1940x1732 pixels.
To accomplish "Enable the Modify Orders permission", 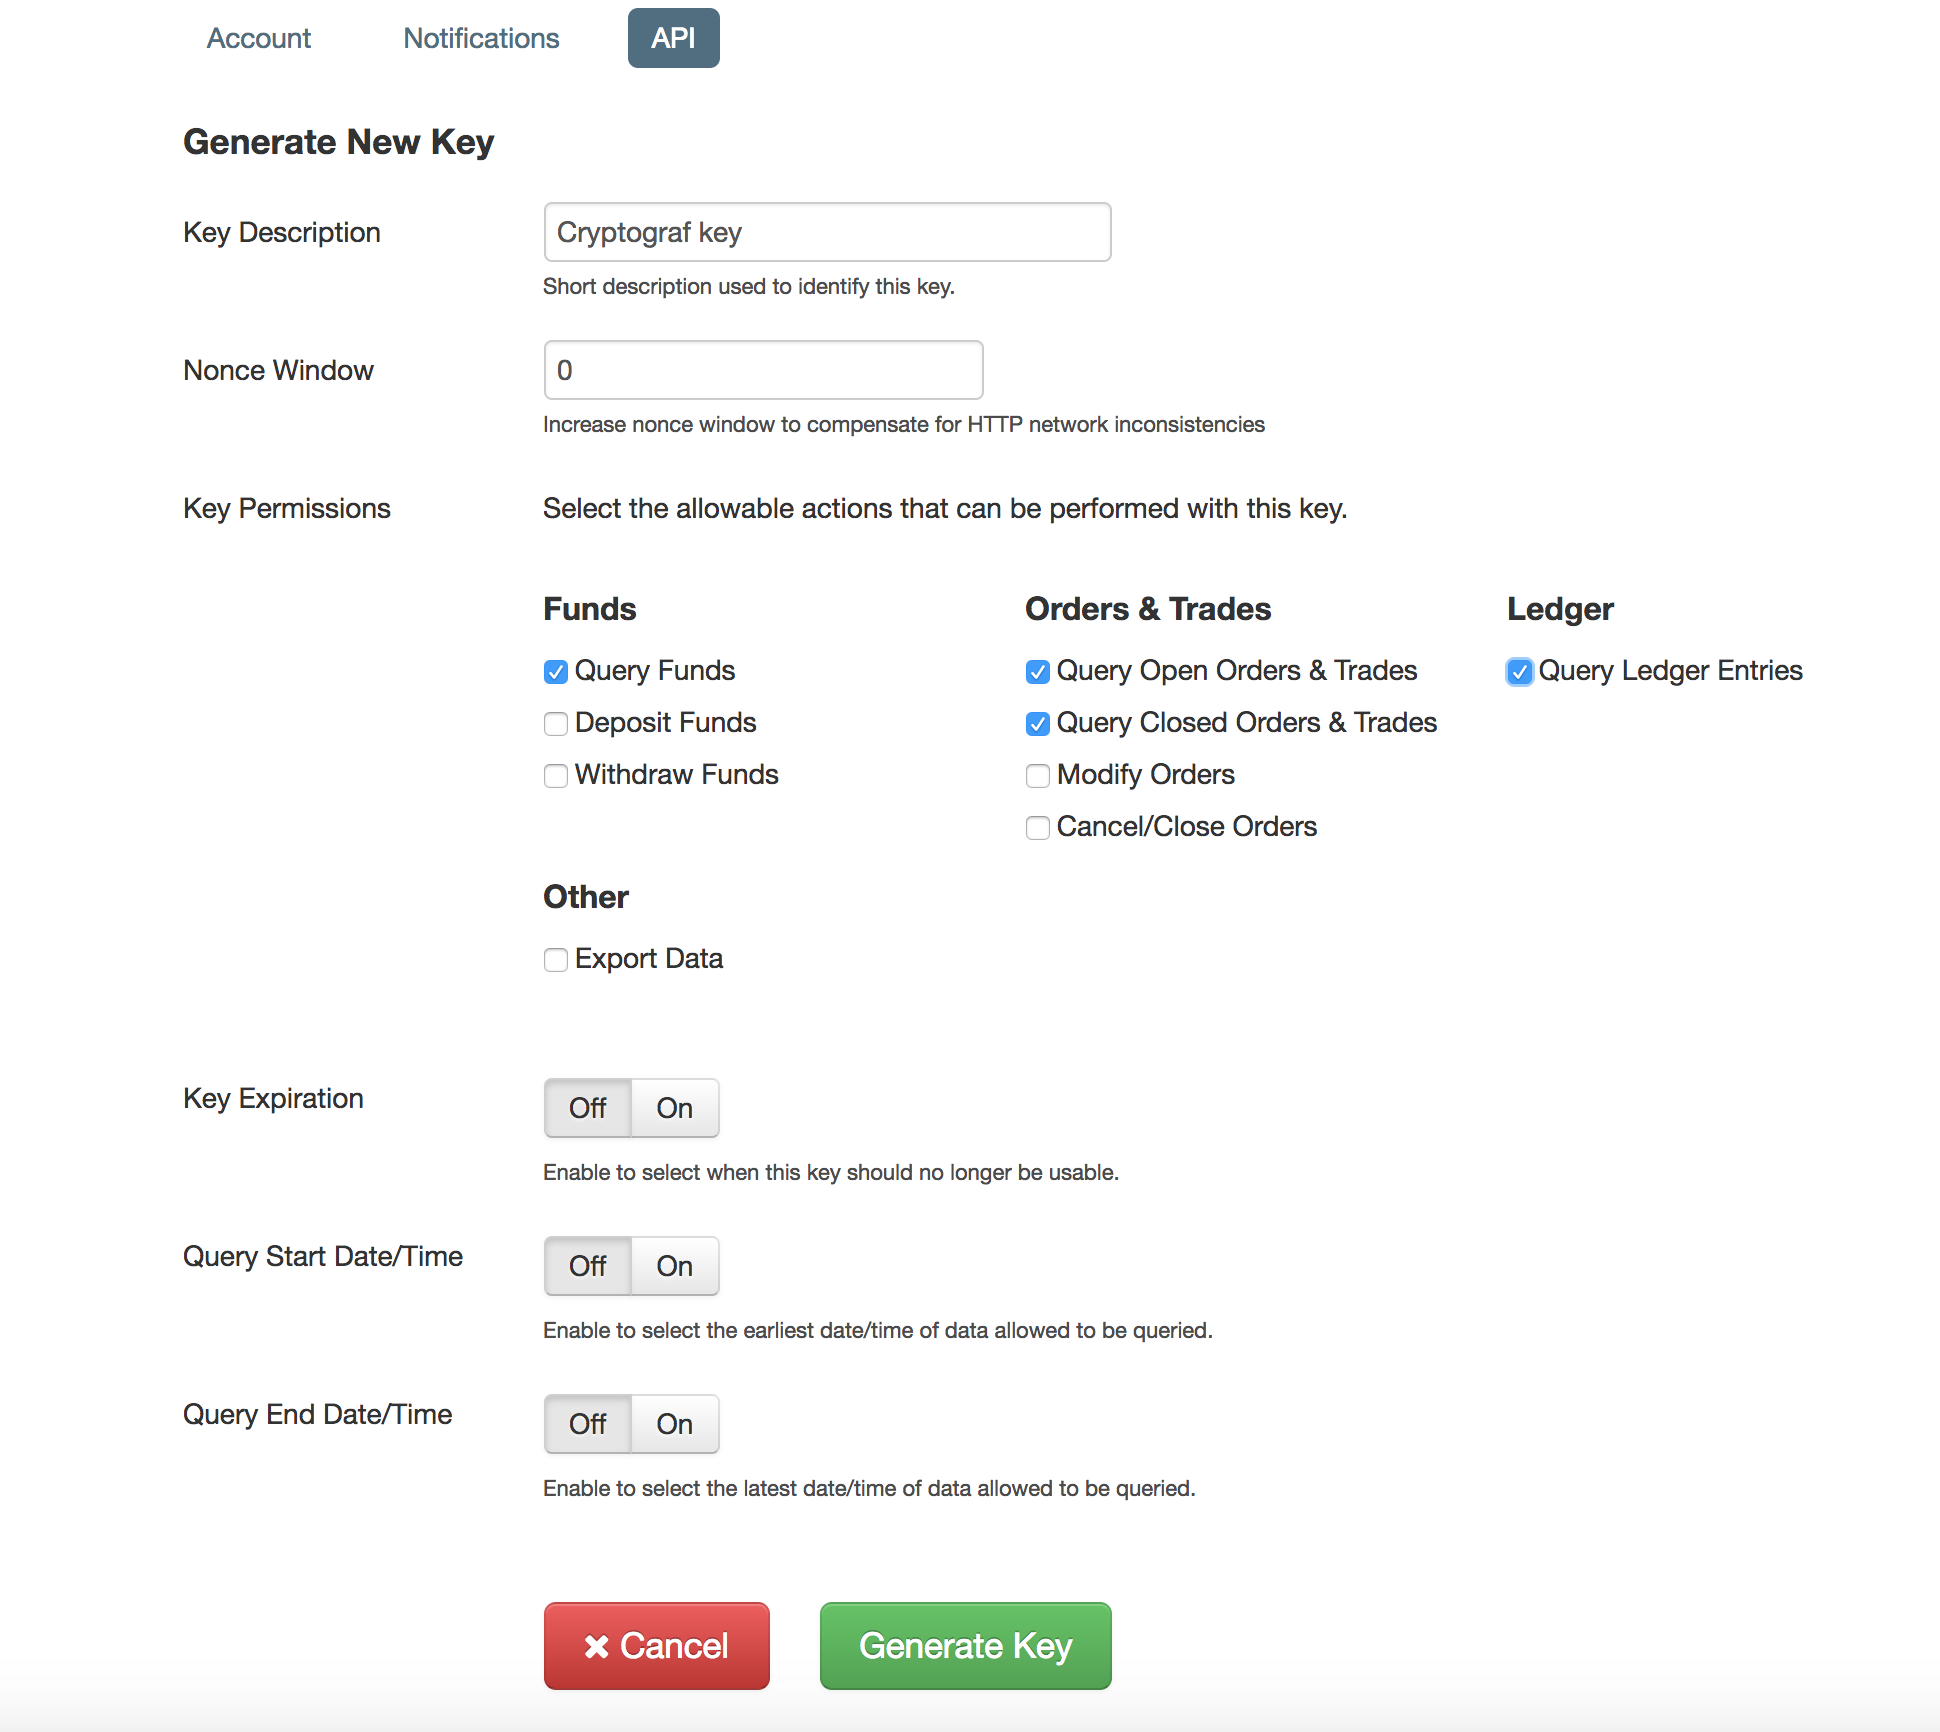I will click(1038, 776).
